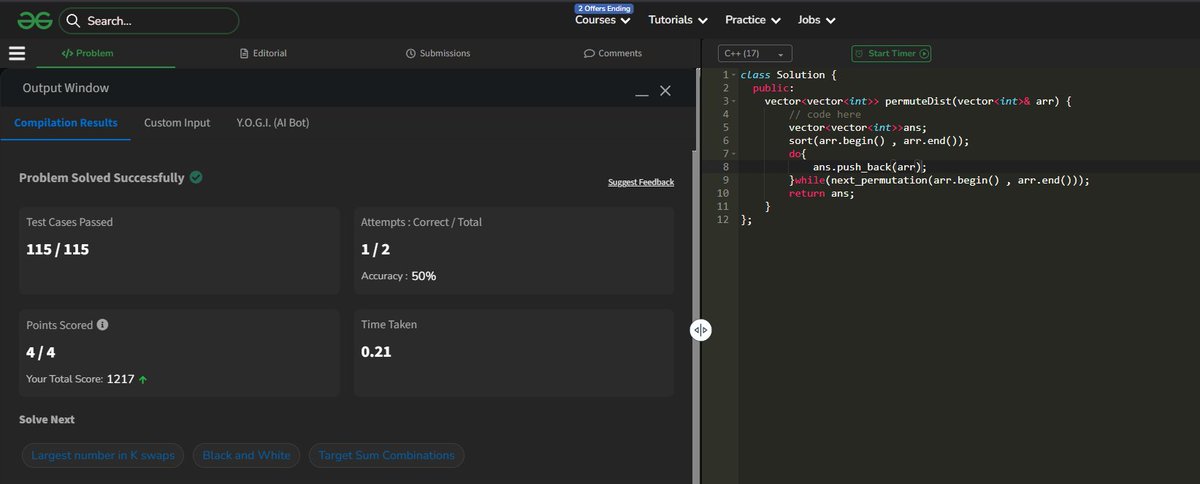Switch to the Editorial tab

click(264, 53)
